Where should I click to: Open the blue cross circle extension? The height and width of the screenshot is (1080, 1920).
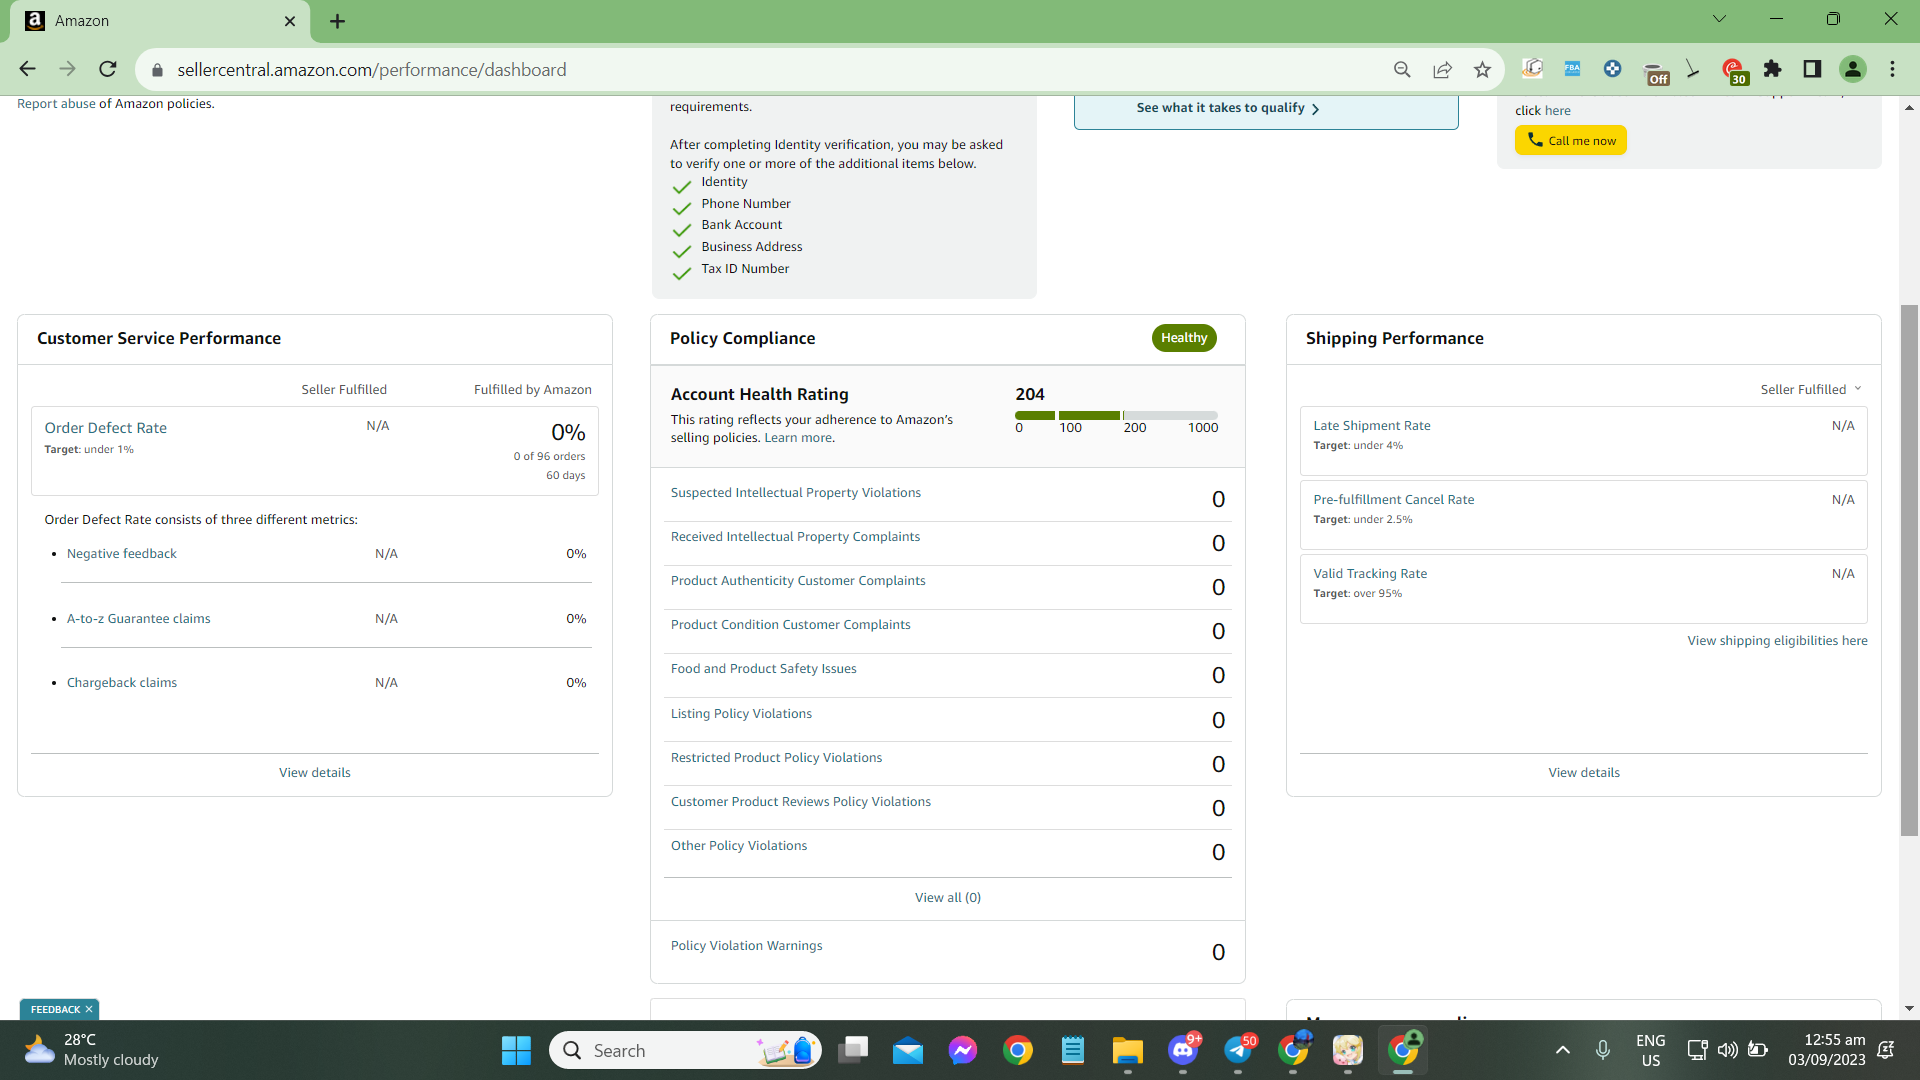pyautogui.click(x=1612, y=69)
